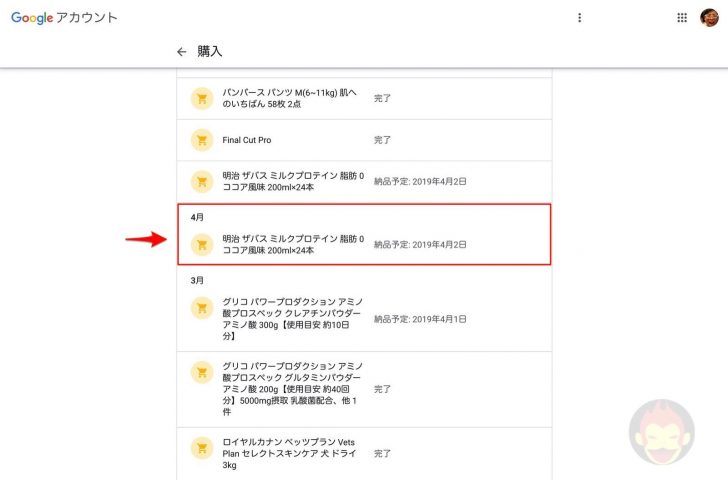Open グリコ グルタミンパウダー 200g purchase

pyautogui.click(x=364, y=389)
